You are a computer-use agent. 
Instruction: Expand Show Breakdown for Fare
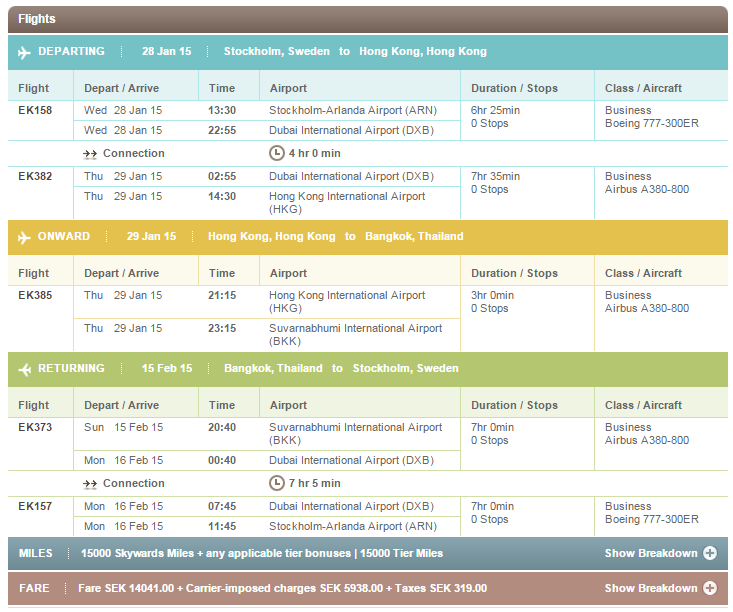651,588
